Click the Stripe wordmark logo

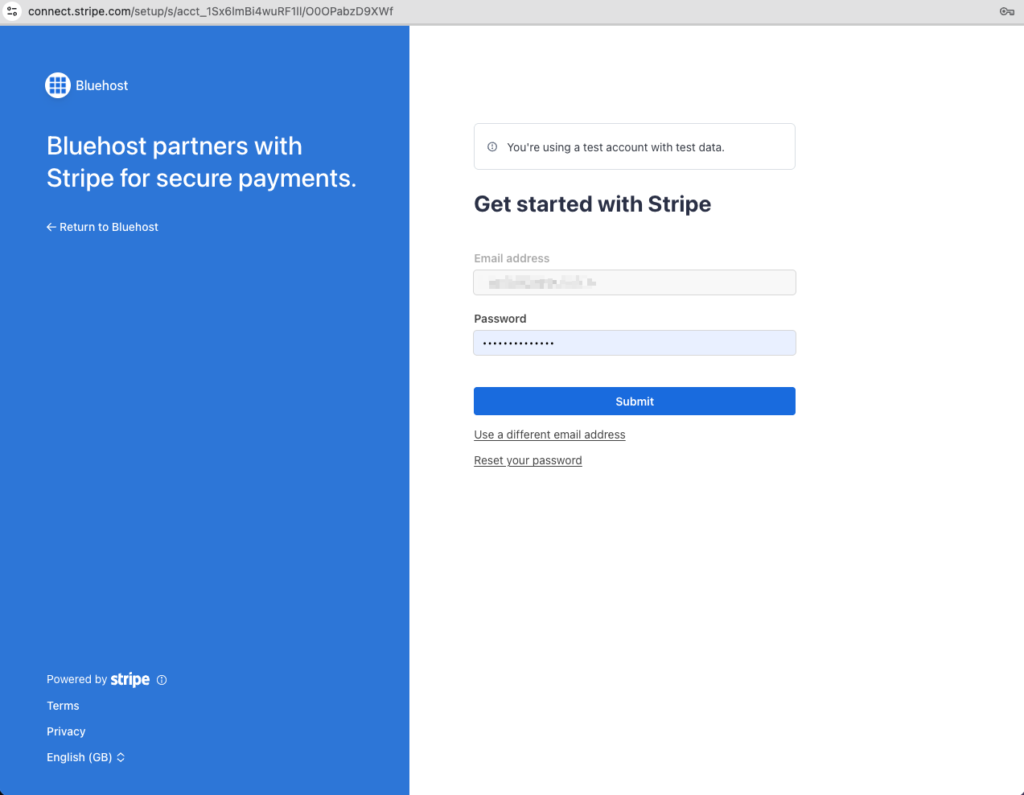coord(130,680)
